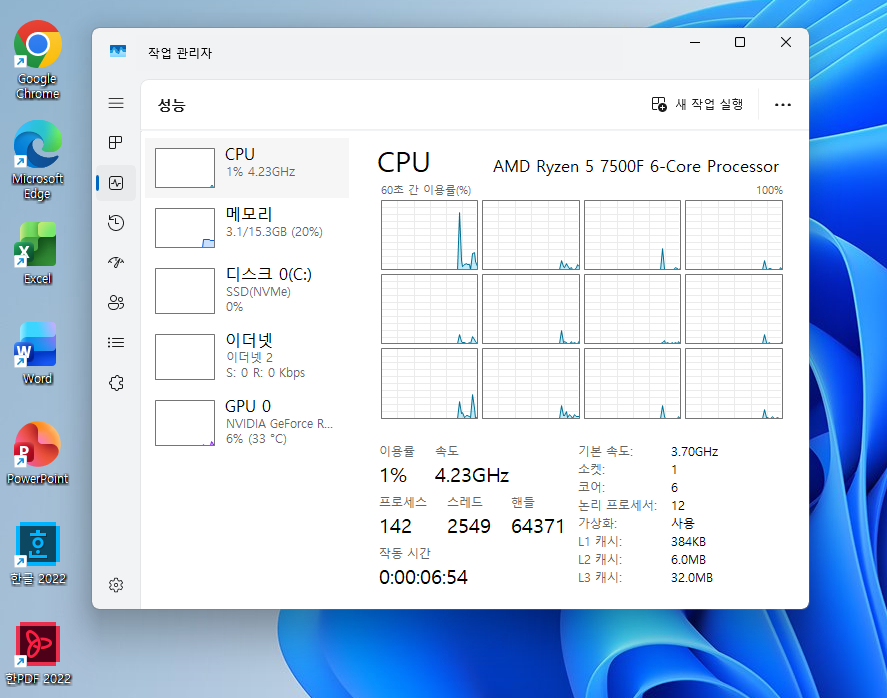Select the Performance view icon
Image resolution: width=887 pixels, height=698 pixels.
click(x=115, y=182)
